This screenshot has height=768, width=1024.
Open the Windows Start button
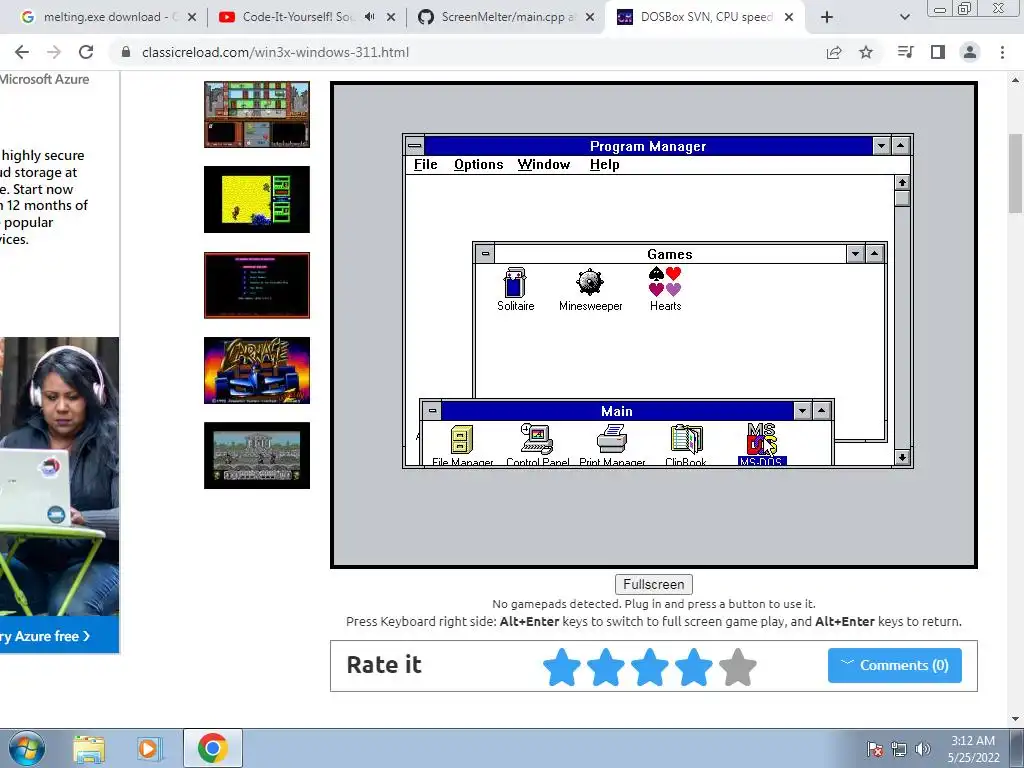tap(27, 748)
